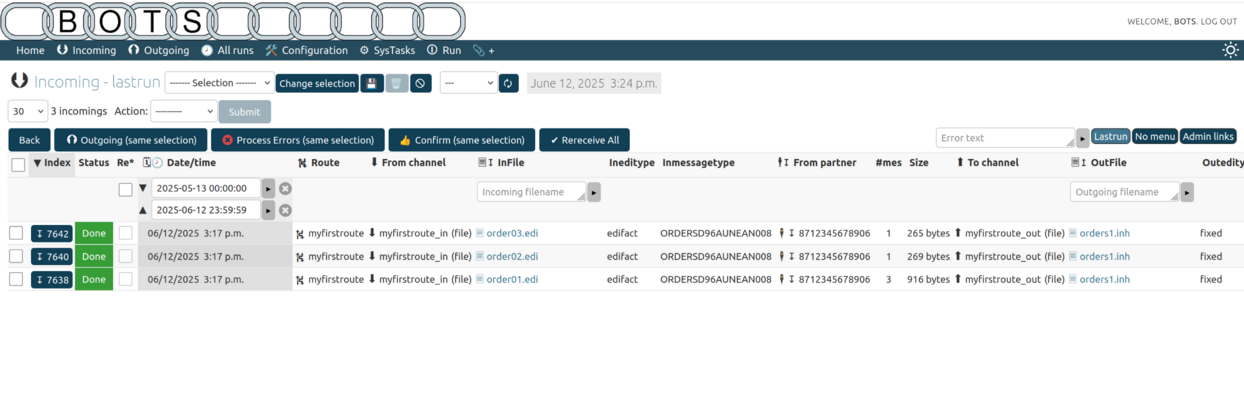Clear the end date with its X icon
This screenshot has width=1244, height=396.
click(285, 210)
